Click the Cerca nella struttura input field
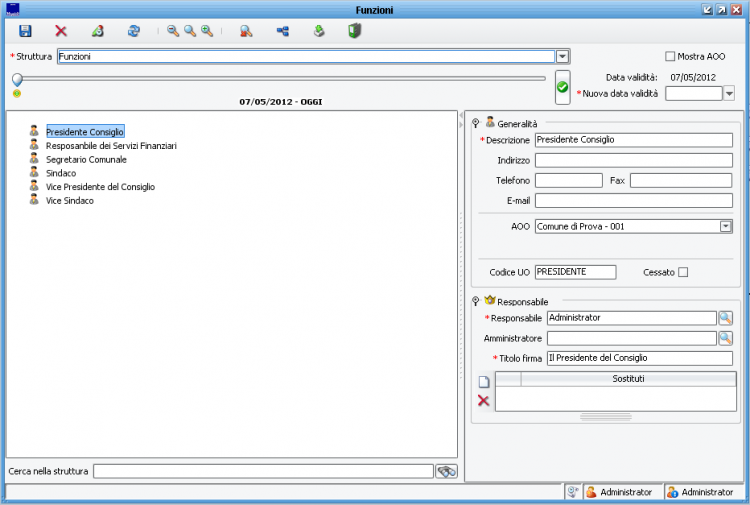The image size is (750, 505). point(263,471)
